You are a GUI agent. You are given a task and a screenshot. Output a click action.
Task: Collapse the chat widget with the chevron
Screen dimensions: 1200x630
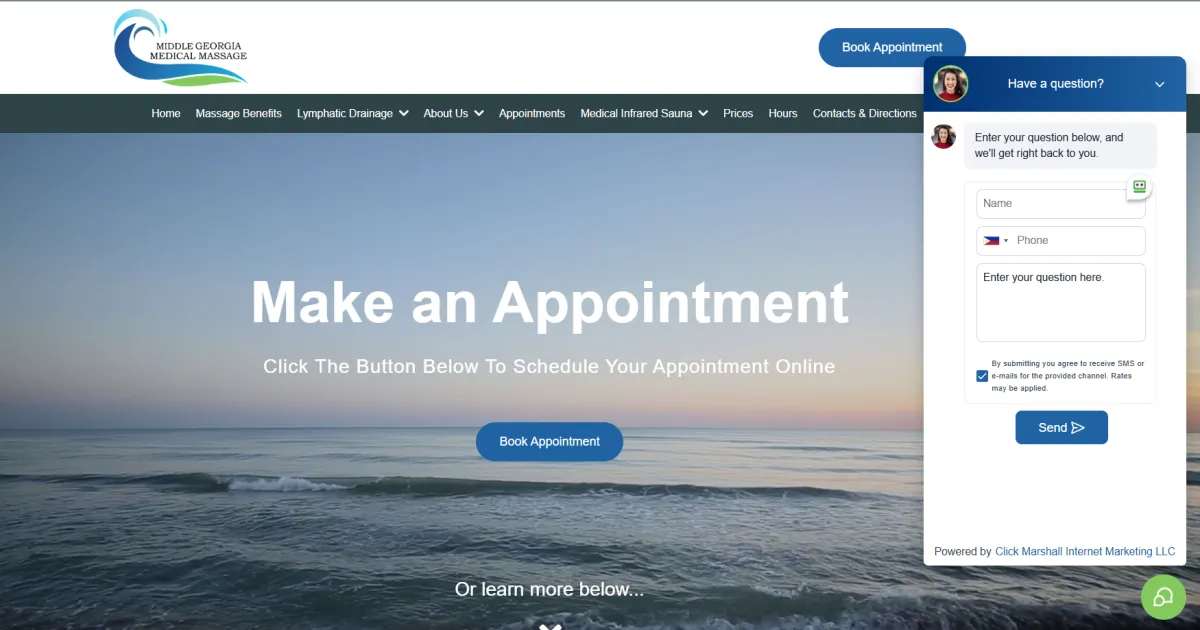(x=1160, y=84)
